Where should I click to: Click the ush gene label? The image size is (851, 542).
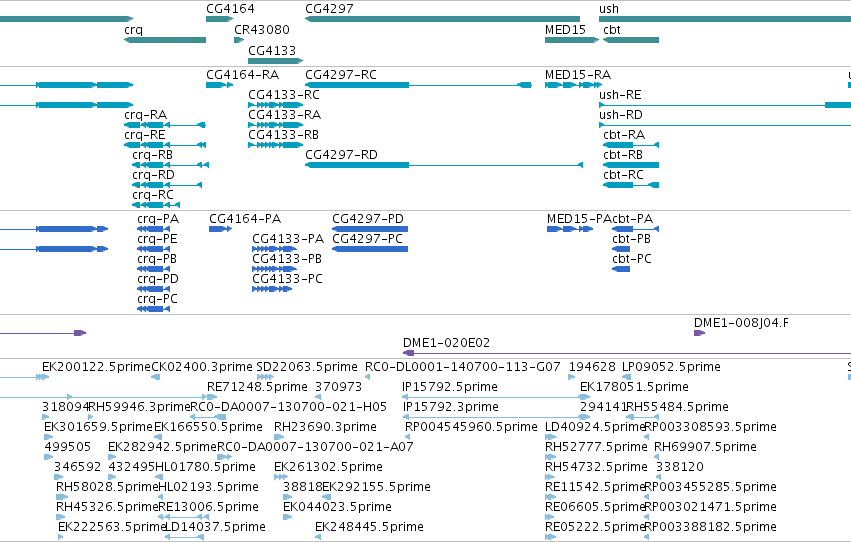click(x=608, y=9)
